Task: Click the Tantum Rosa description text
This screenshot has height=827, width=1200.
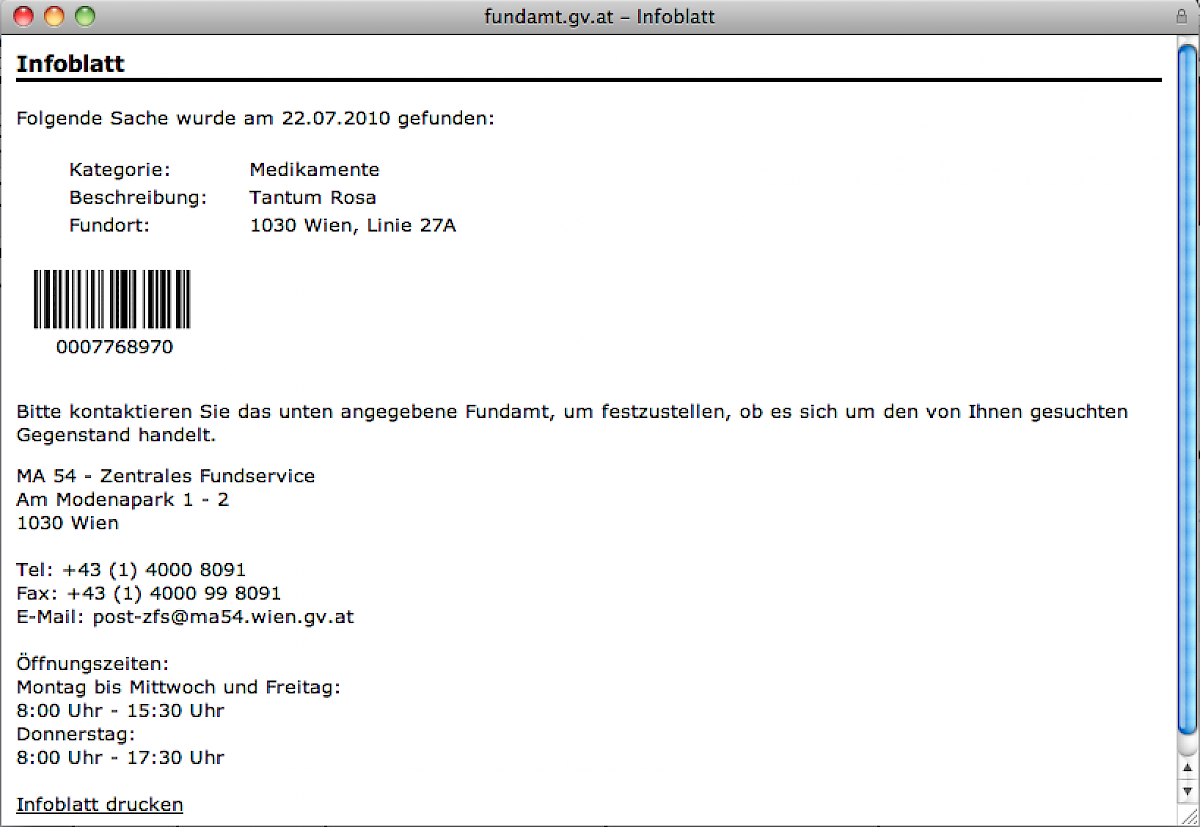Action: click(x=312, y=198)
